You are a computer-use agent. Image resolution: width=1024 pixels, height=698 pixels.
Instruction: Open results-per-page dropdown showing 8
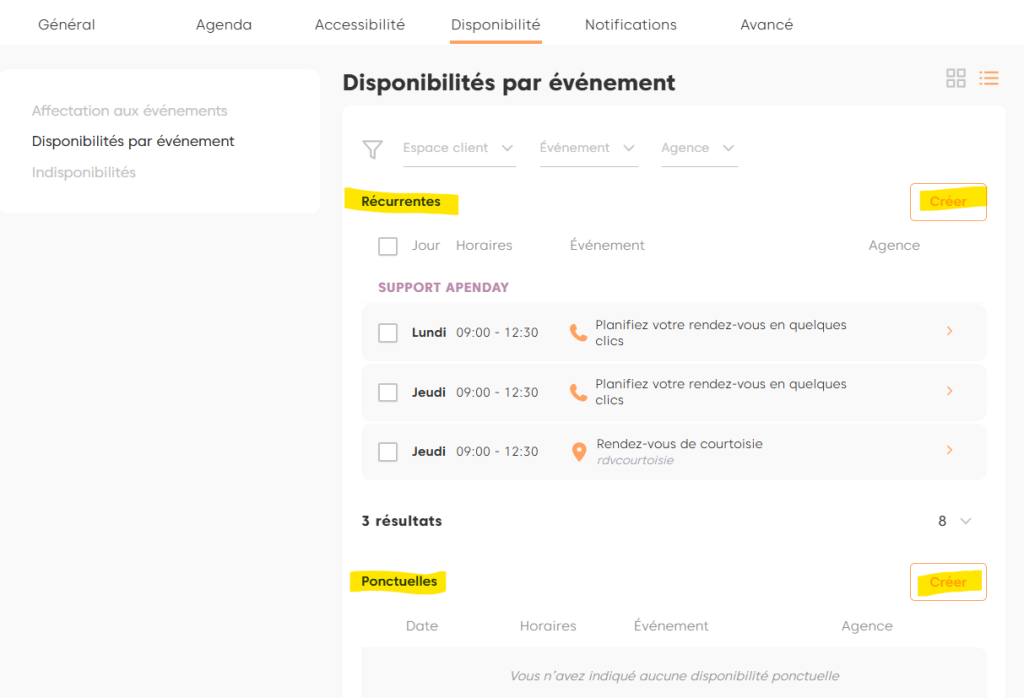click(955, 521)
